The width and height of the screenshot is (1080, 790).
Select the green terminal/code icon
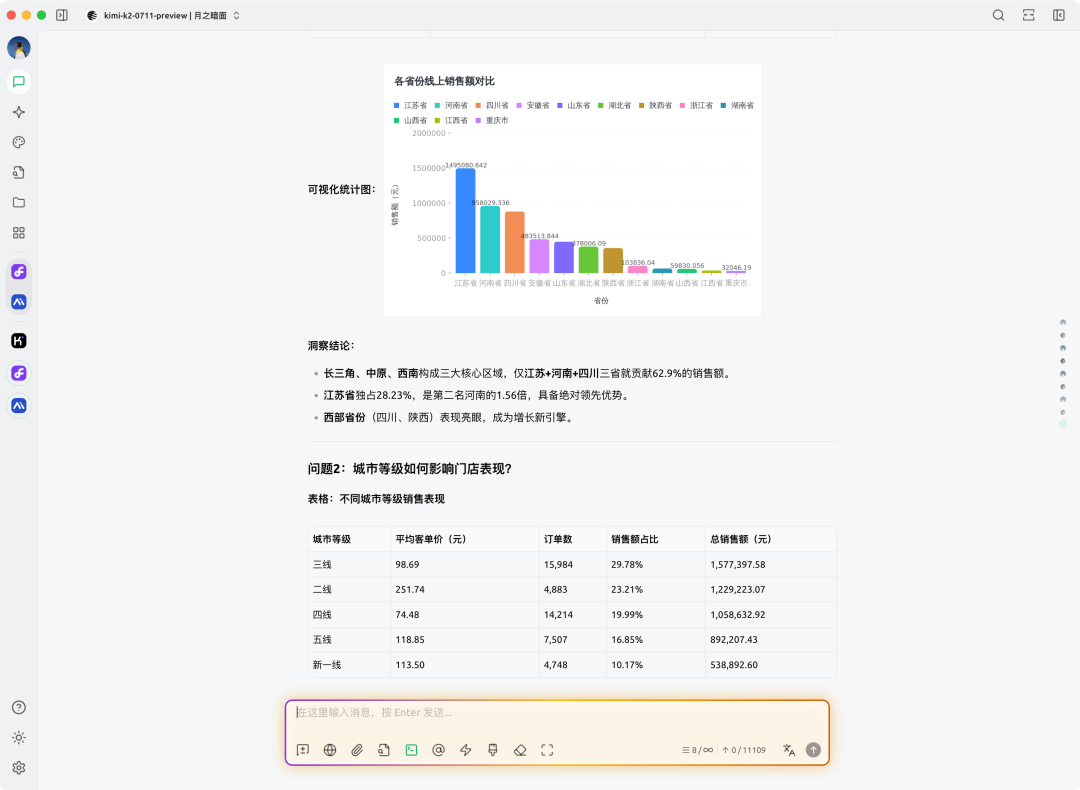click(x=411, y=749)
